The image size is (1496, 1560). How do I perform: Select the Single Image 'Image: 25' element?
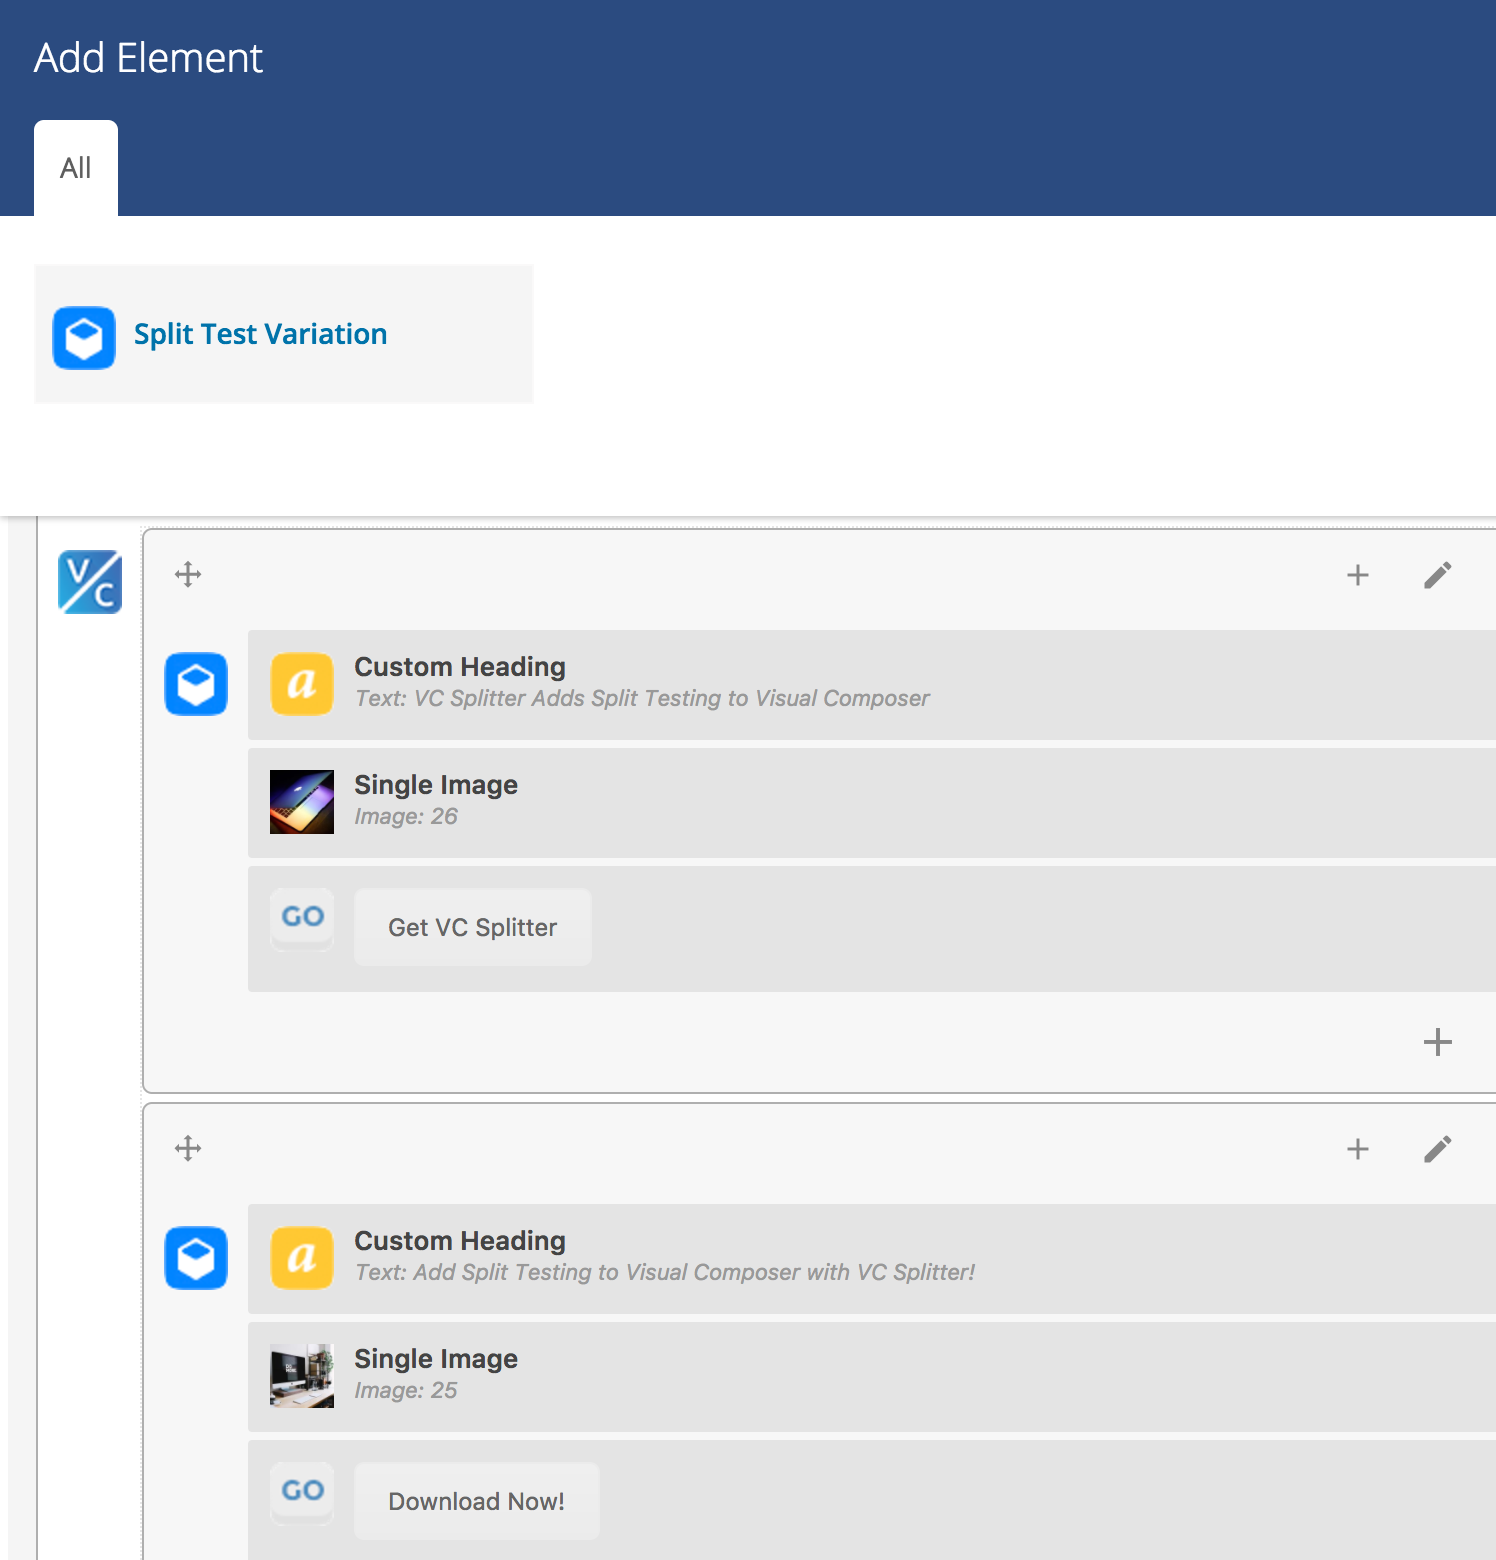[x=872, y=1377]
